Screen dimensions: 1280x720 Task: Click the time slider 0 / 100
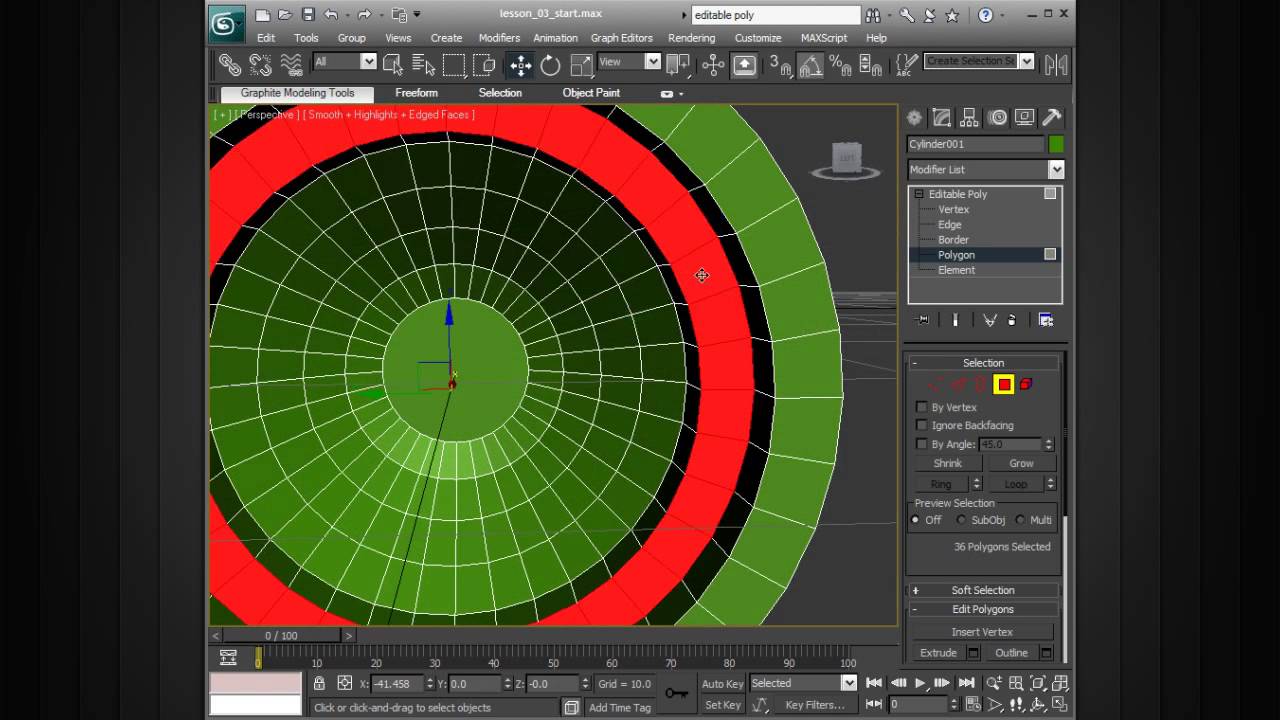pos(282,635)
